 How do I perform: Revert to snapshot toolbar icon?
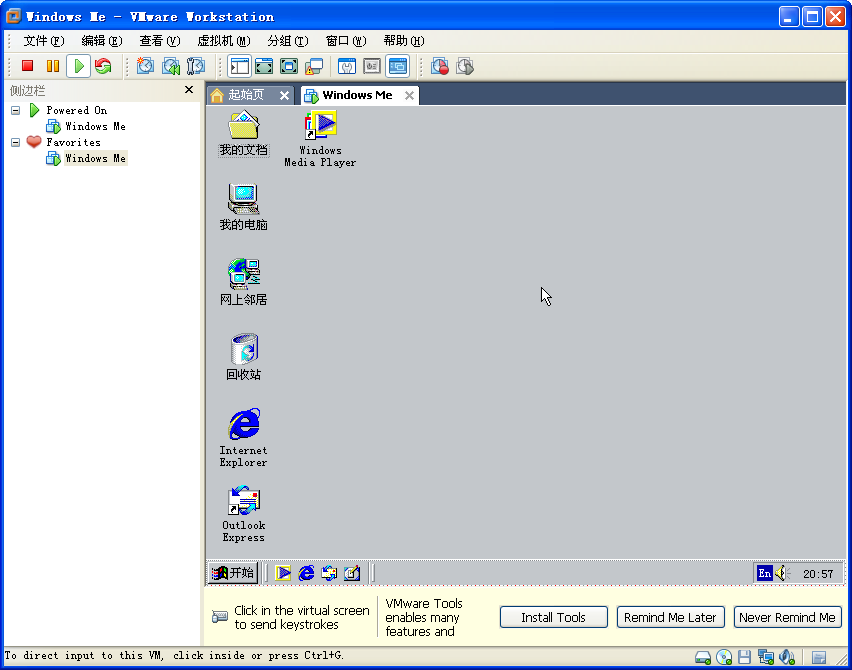(171, 66)
